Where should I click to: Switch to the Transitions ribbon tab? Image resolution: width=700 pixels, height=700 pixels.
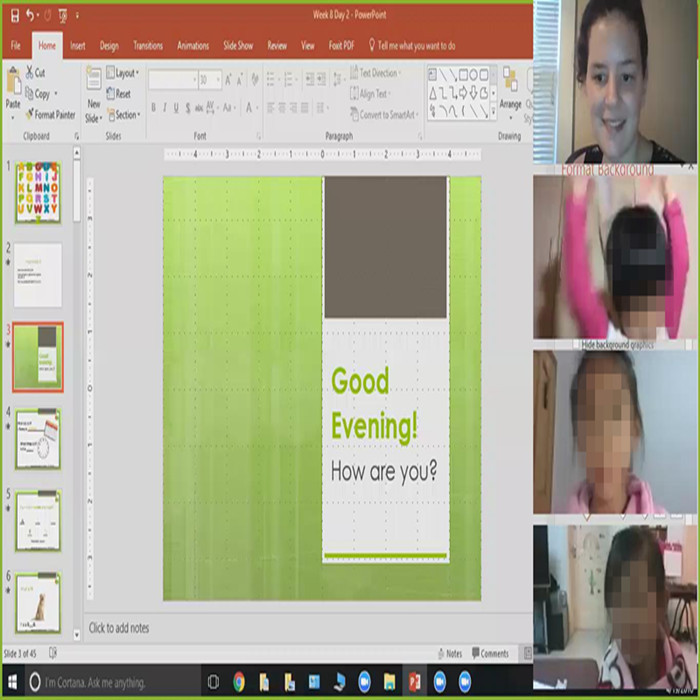click(x=147, y=46)
